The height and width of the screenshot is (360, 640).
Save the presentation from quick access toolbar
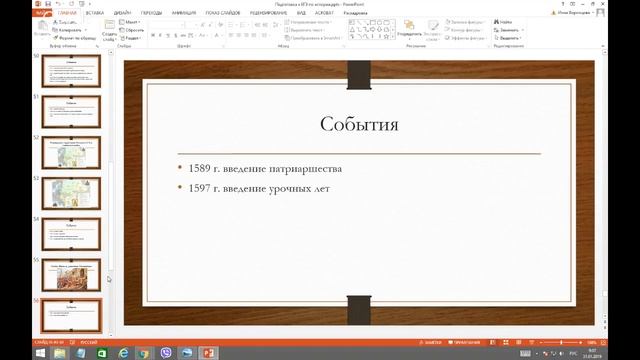pos(48,4)
